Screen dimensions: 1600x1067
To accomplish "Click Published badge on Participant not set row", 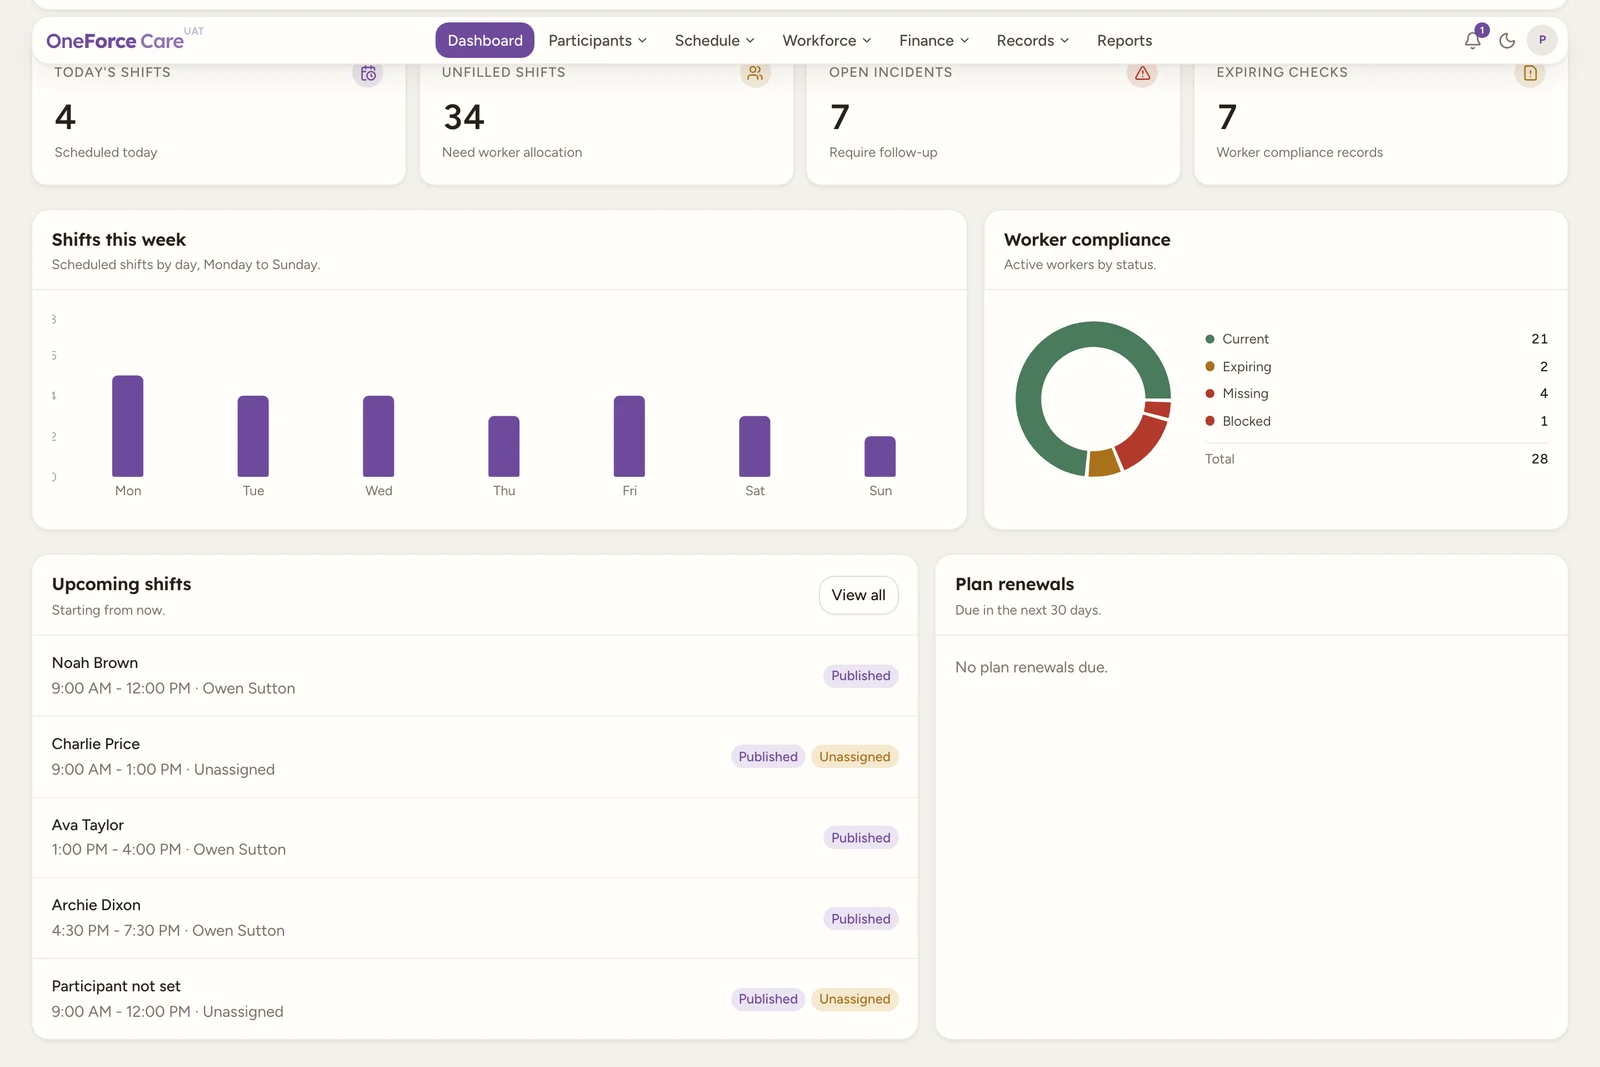I will click(768, 999).
